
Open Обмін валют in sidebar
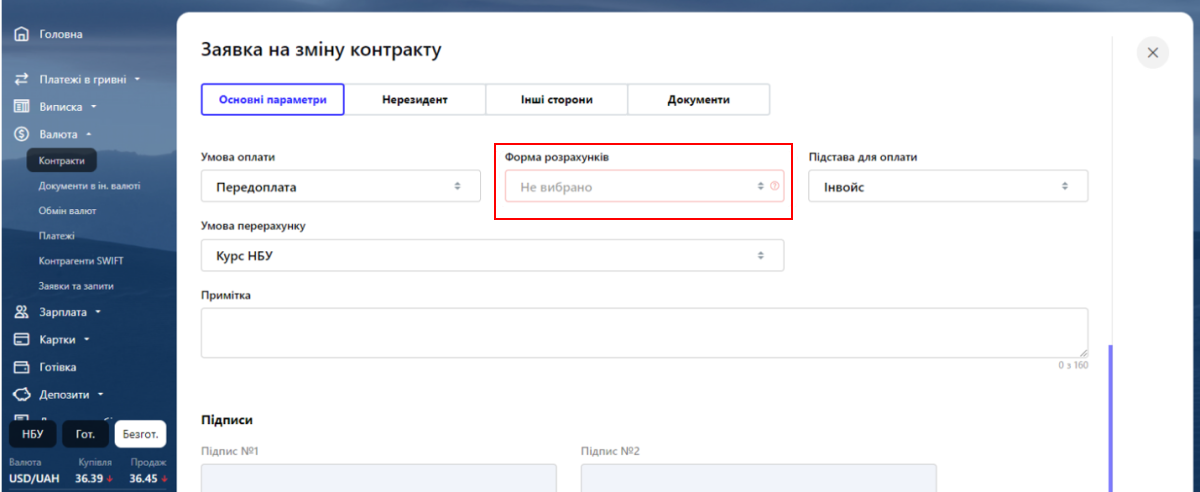pyautogui.click(x=68, y=211)
